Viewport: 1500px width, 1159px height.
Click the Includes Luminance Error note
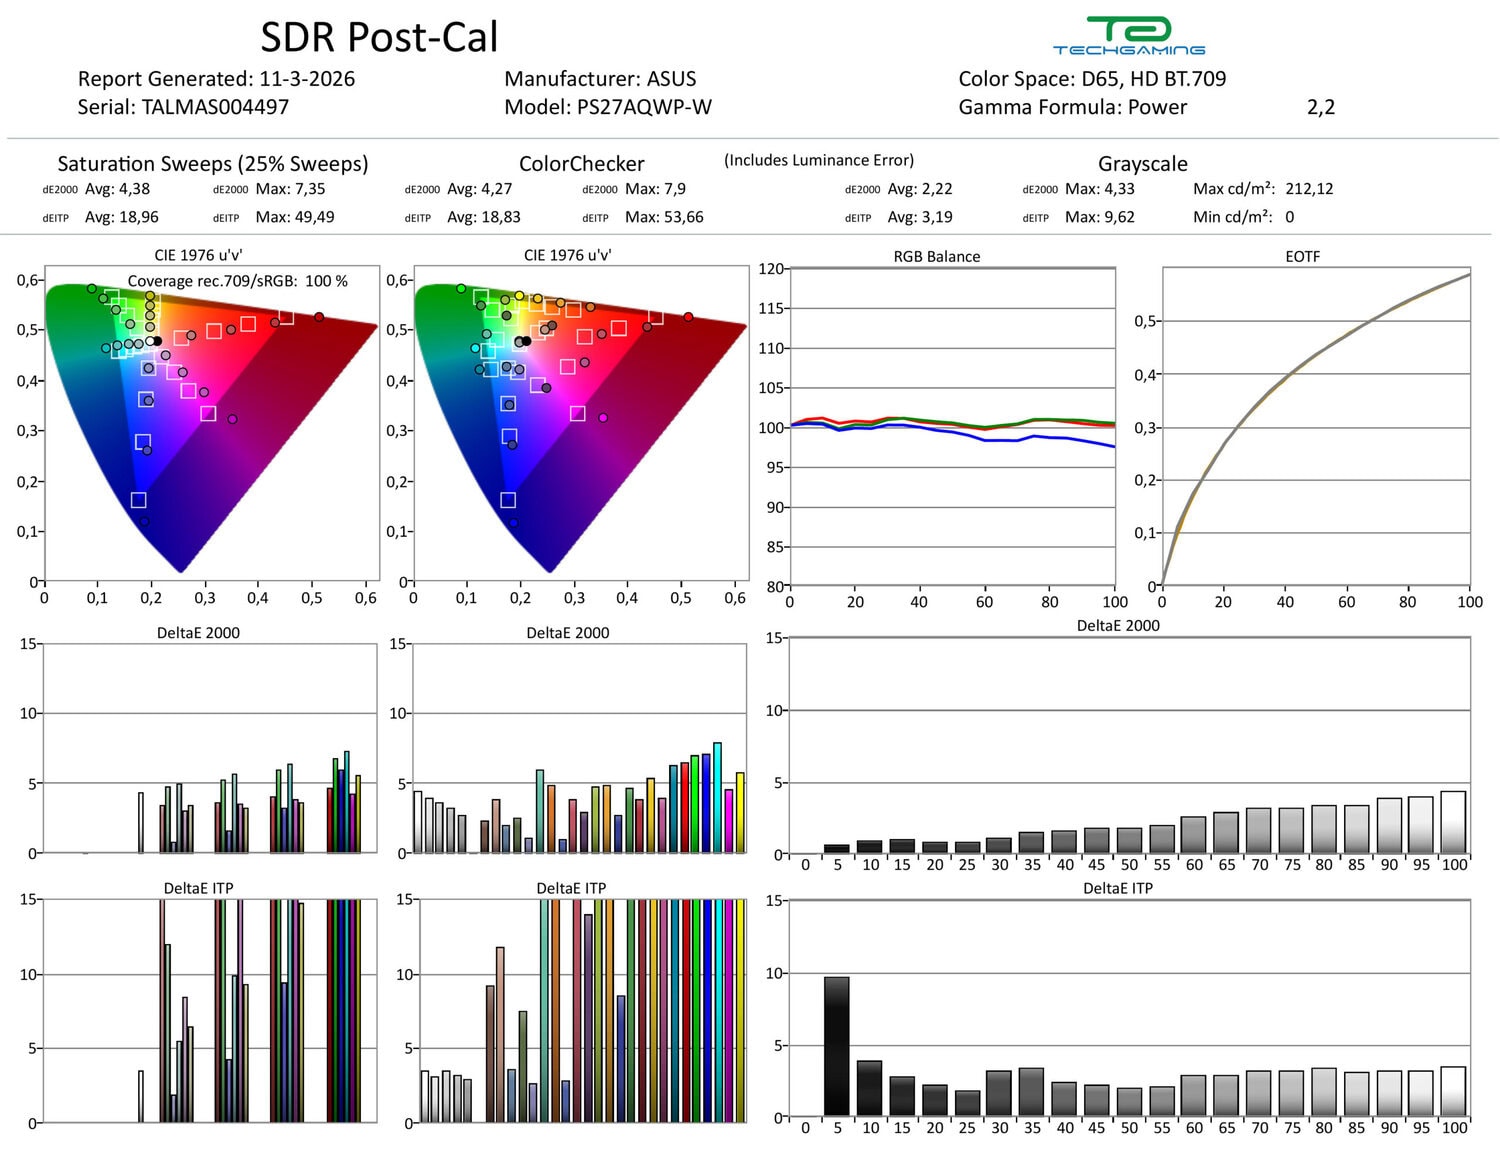(x=819, y=160)
